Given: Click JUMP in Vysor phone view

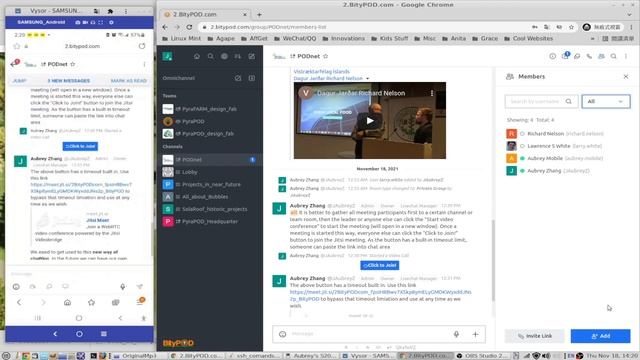Looking at the screenshot, I should [19, 81].
